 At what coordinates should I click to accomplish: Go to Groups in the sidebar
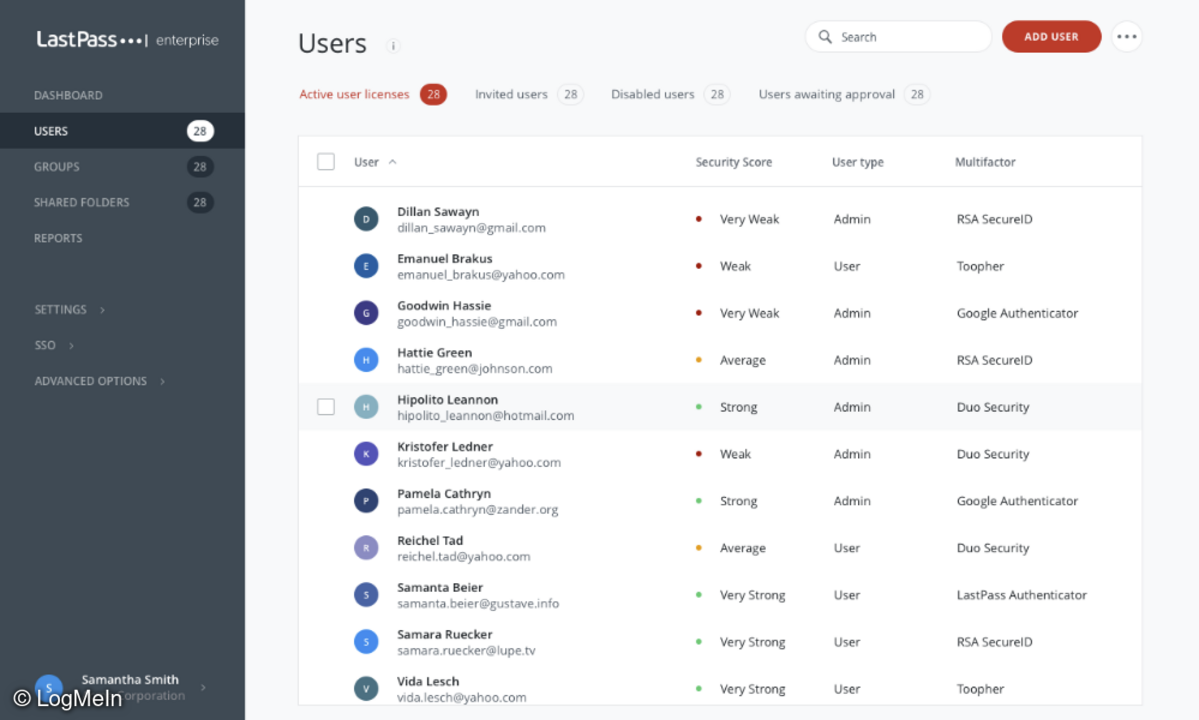pyautogui.click(x=57, y=167)
